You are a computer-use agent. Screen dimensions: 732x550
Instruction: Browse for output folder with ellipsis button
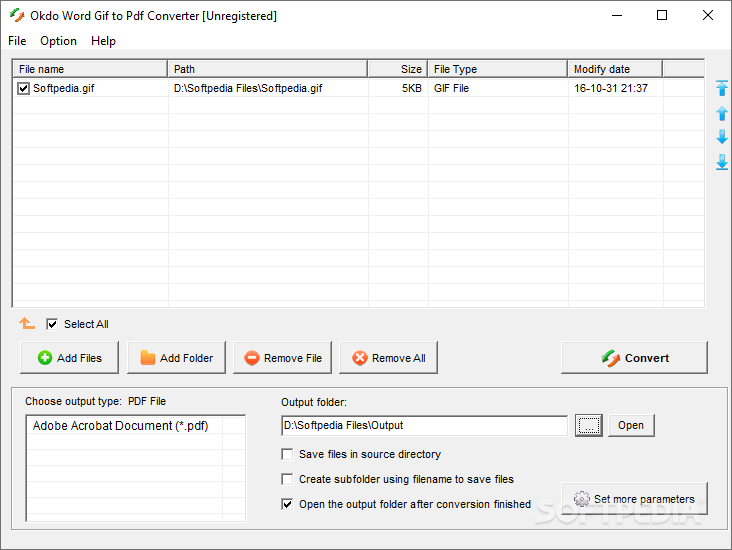(589, 425)
